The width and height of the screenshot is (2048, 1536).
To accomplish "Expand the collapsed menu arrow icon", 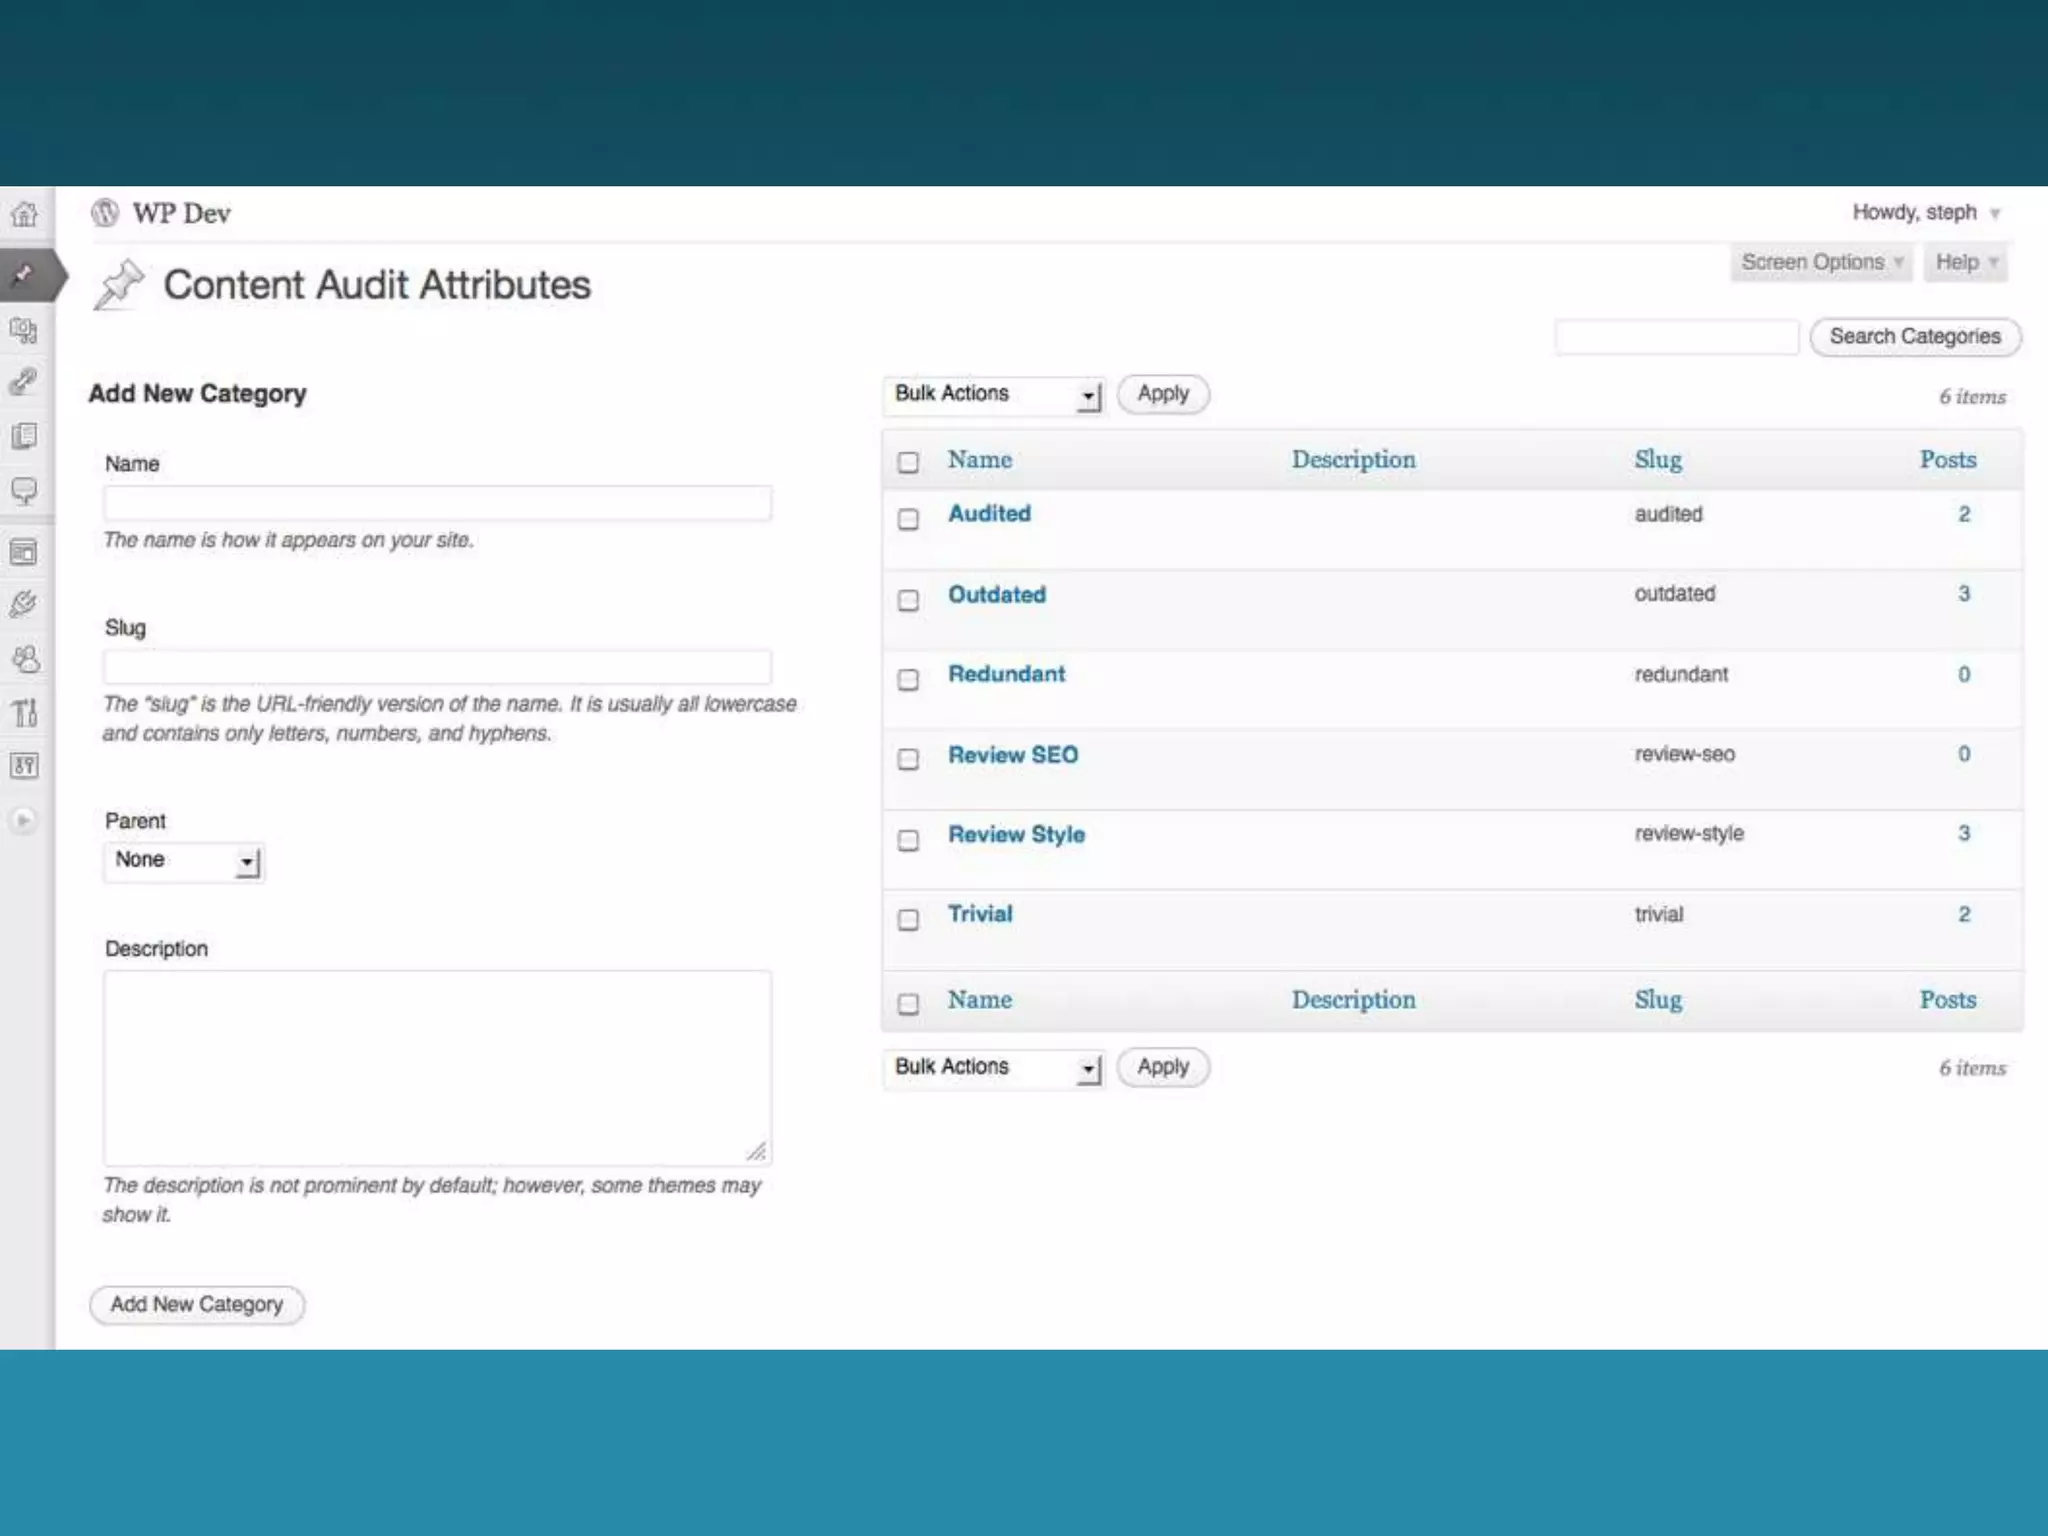I will coord(24,820).
